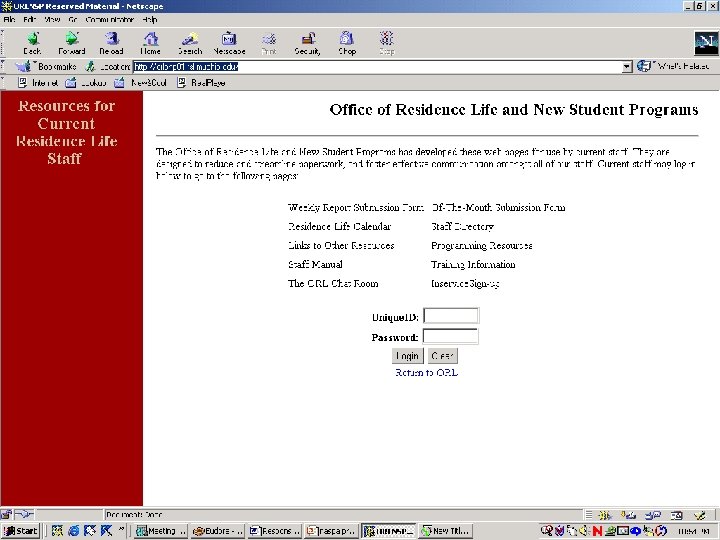Click the Residence Life Calendar text
The image size is (720, 540).
pos(340,226)
